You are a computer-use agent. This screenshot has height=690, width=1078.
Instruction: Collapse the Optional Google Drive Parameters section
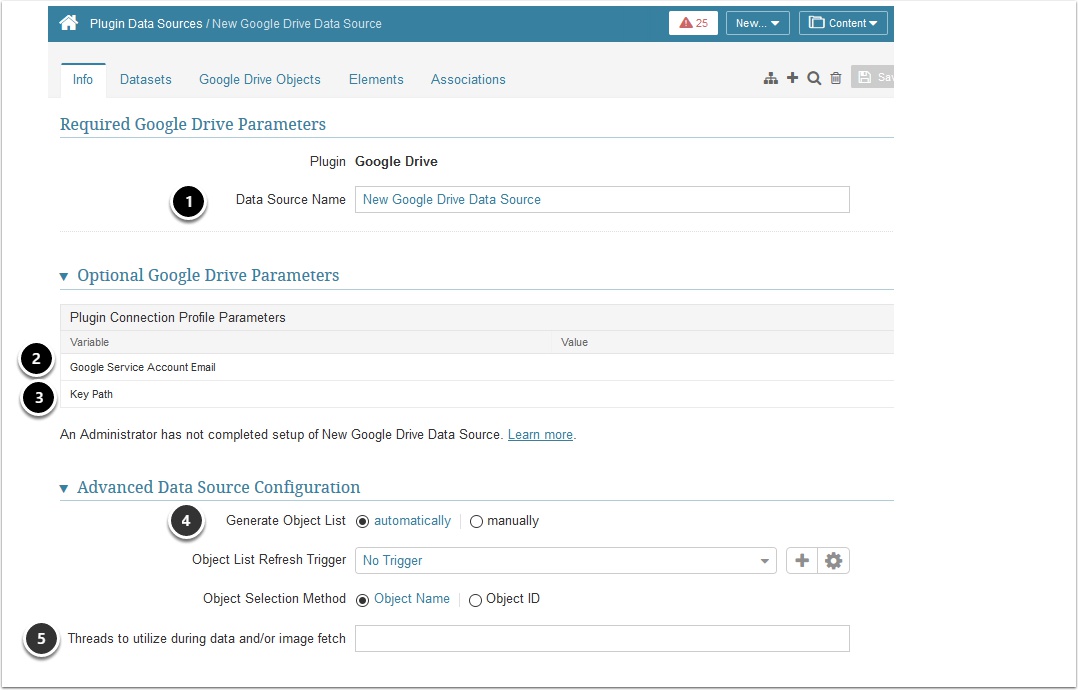pyautogui.click(x=65, y=276)
